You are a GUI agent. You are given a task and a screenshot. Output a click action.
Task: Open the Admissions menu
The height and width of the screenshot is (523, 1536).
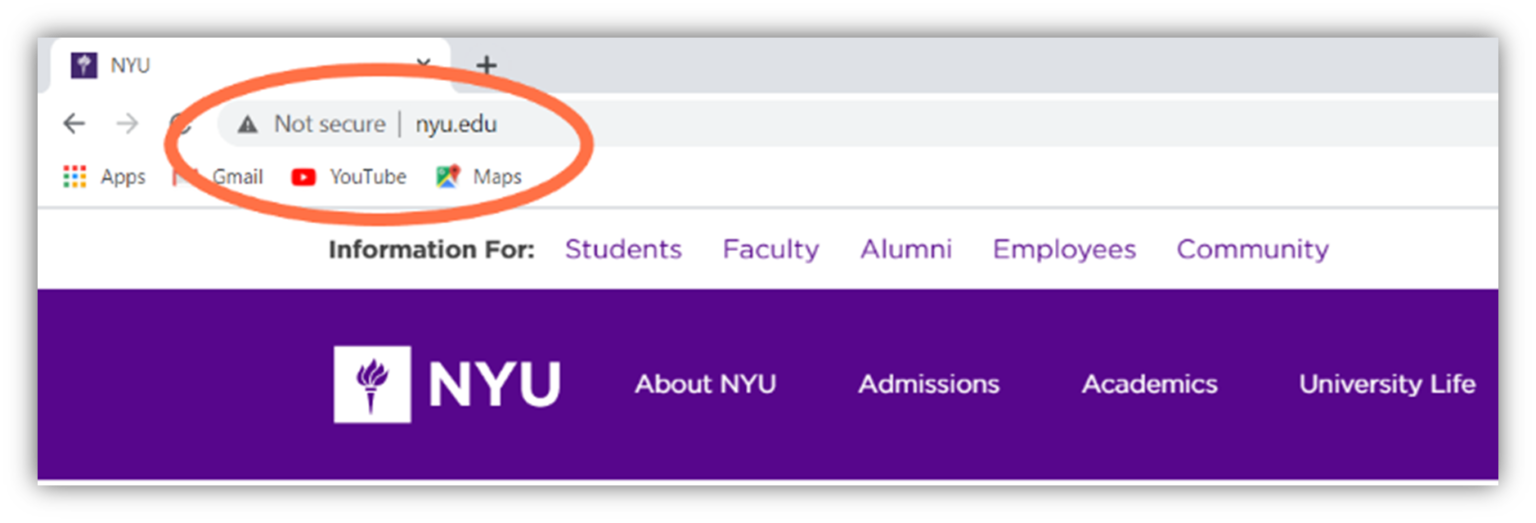pyautogui.click(x=929, y=384)
